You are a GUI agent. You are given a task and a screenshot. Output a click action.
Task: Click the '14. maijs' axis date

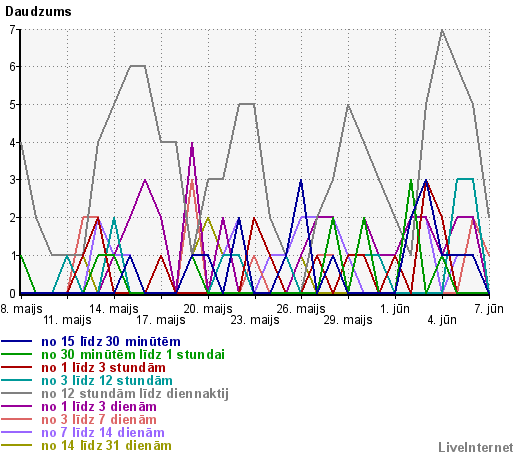click(114, 309)
